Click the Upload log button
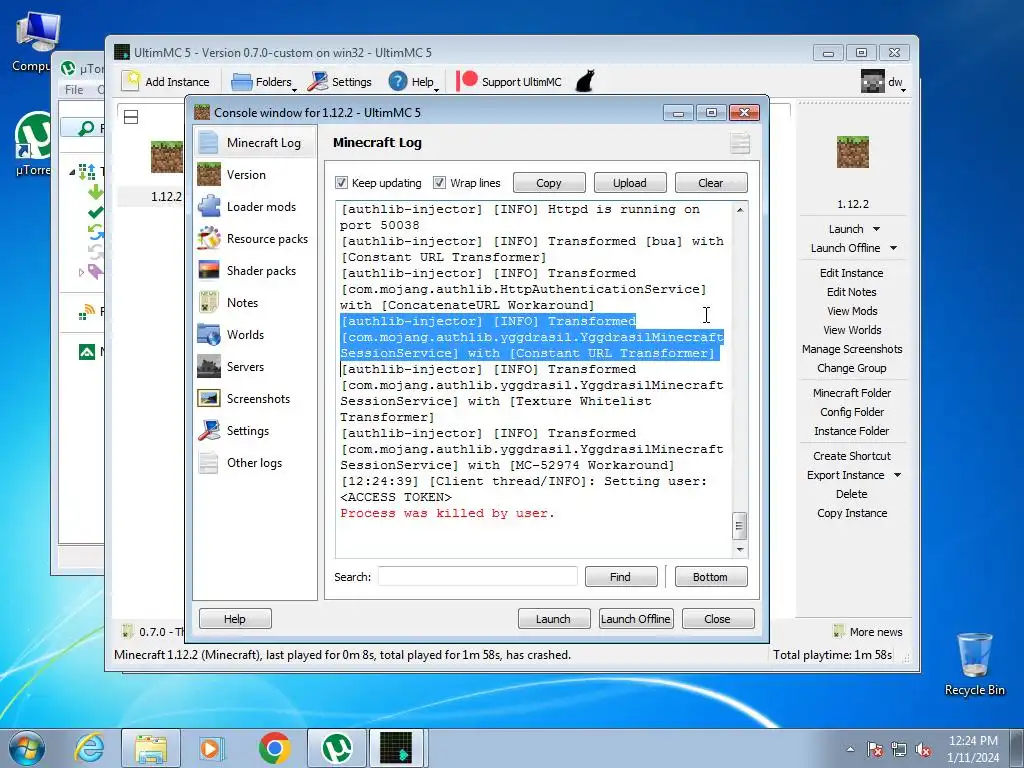This screenshot has width=1024, height=768. pyautogui.click(x=630, y=183)
